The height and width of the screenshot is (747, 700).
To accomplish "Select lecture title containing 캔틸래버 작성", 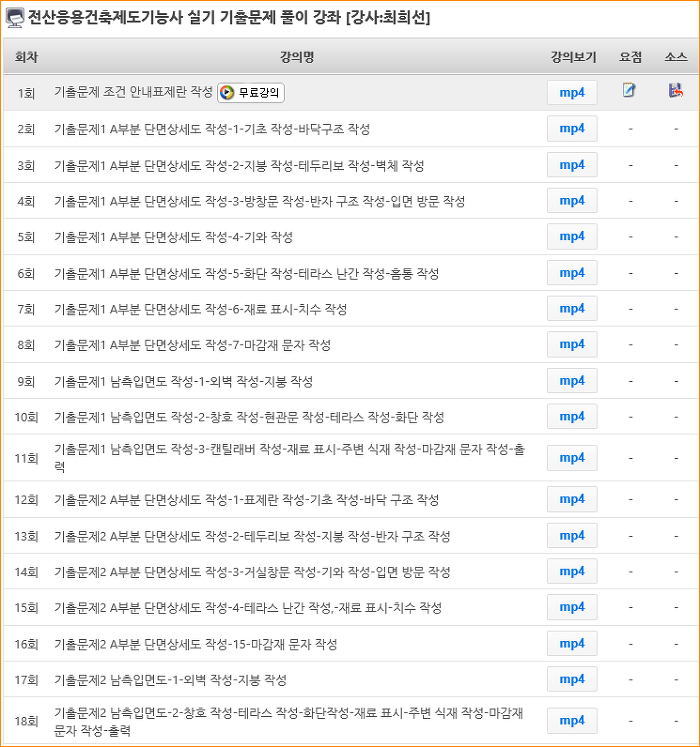I will tap(289, 458).
